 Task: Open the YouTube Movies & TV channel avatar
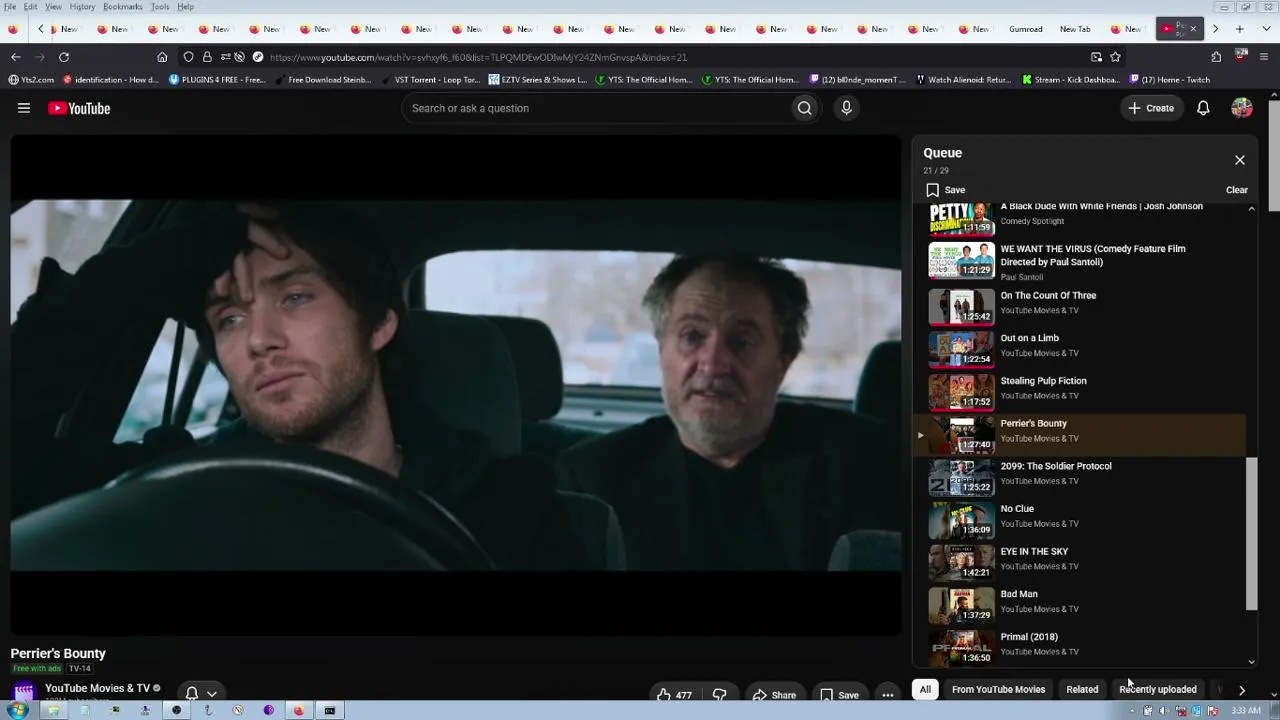(24, 691)
